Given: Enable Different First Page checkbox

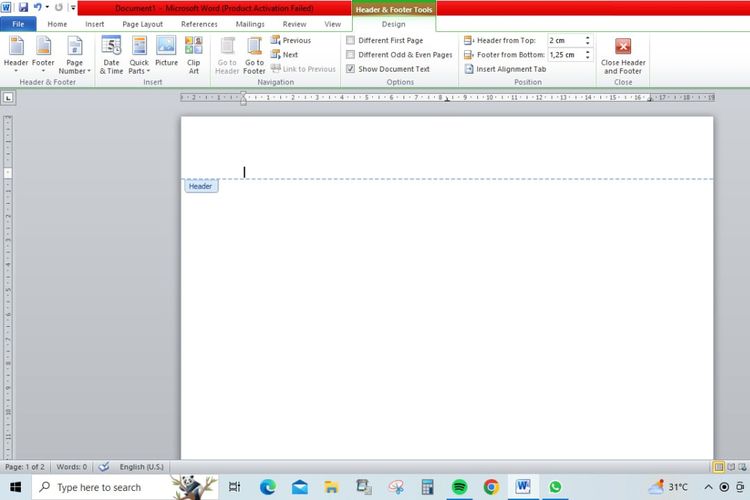Looking at the screenshot, I should pyautogui.click(x=350, y=40).
